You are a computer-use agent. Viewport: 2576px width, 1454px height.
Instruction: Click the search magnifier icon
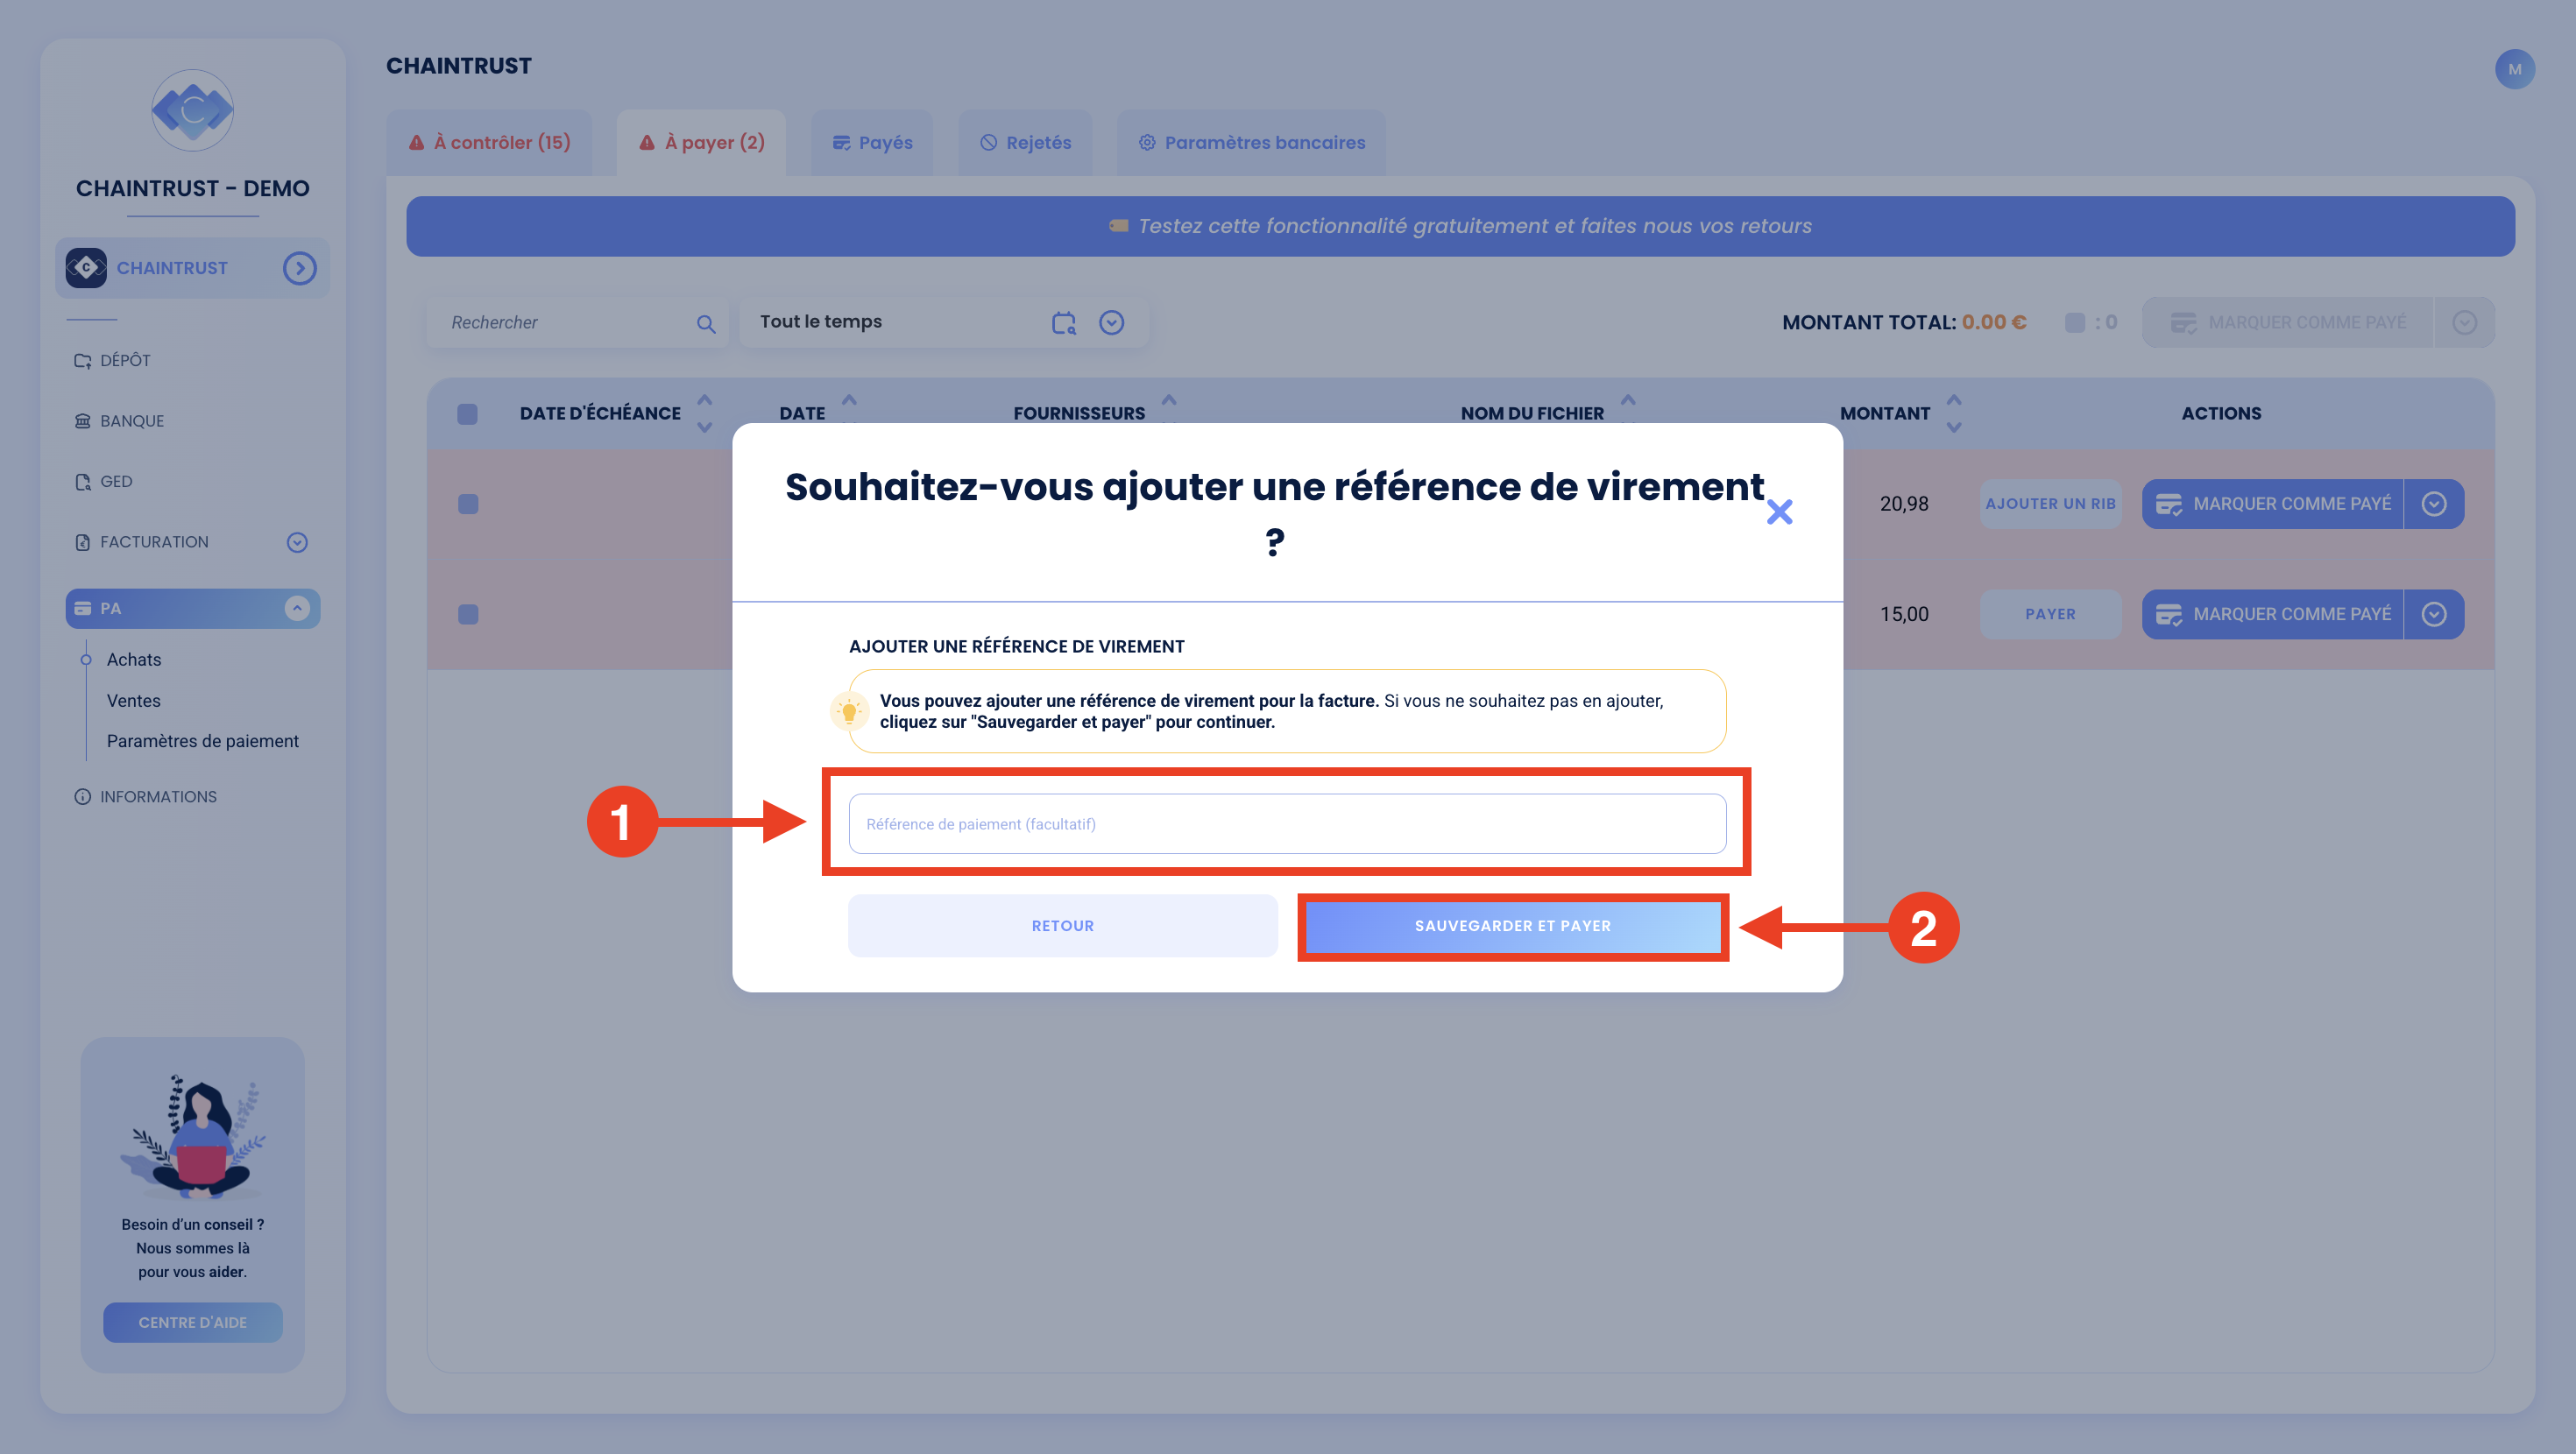coord(706,323)
